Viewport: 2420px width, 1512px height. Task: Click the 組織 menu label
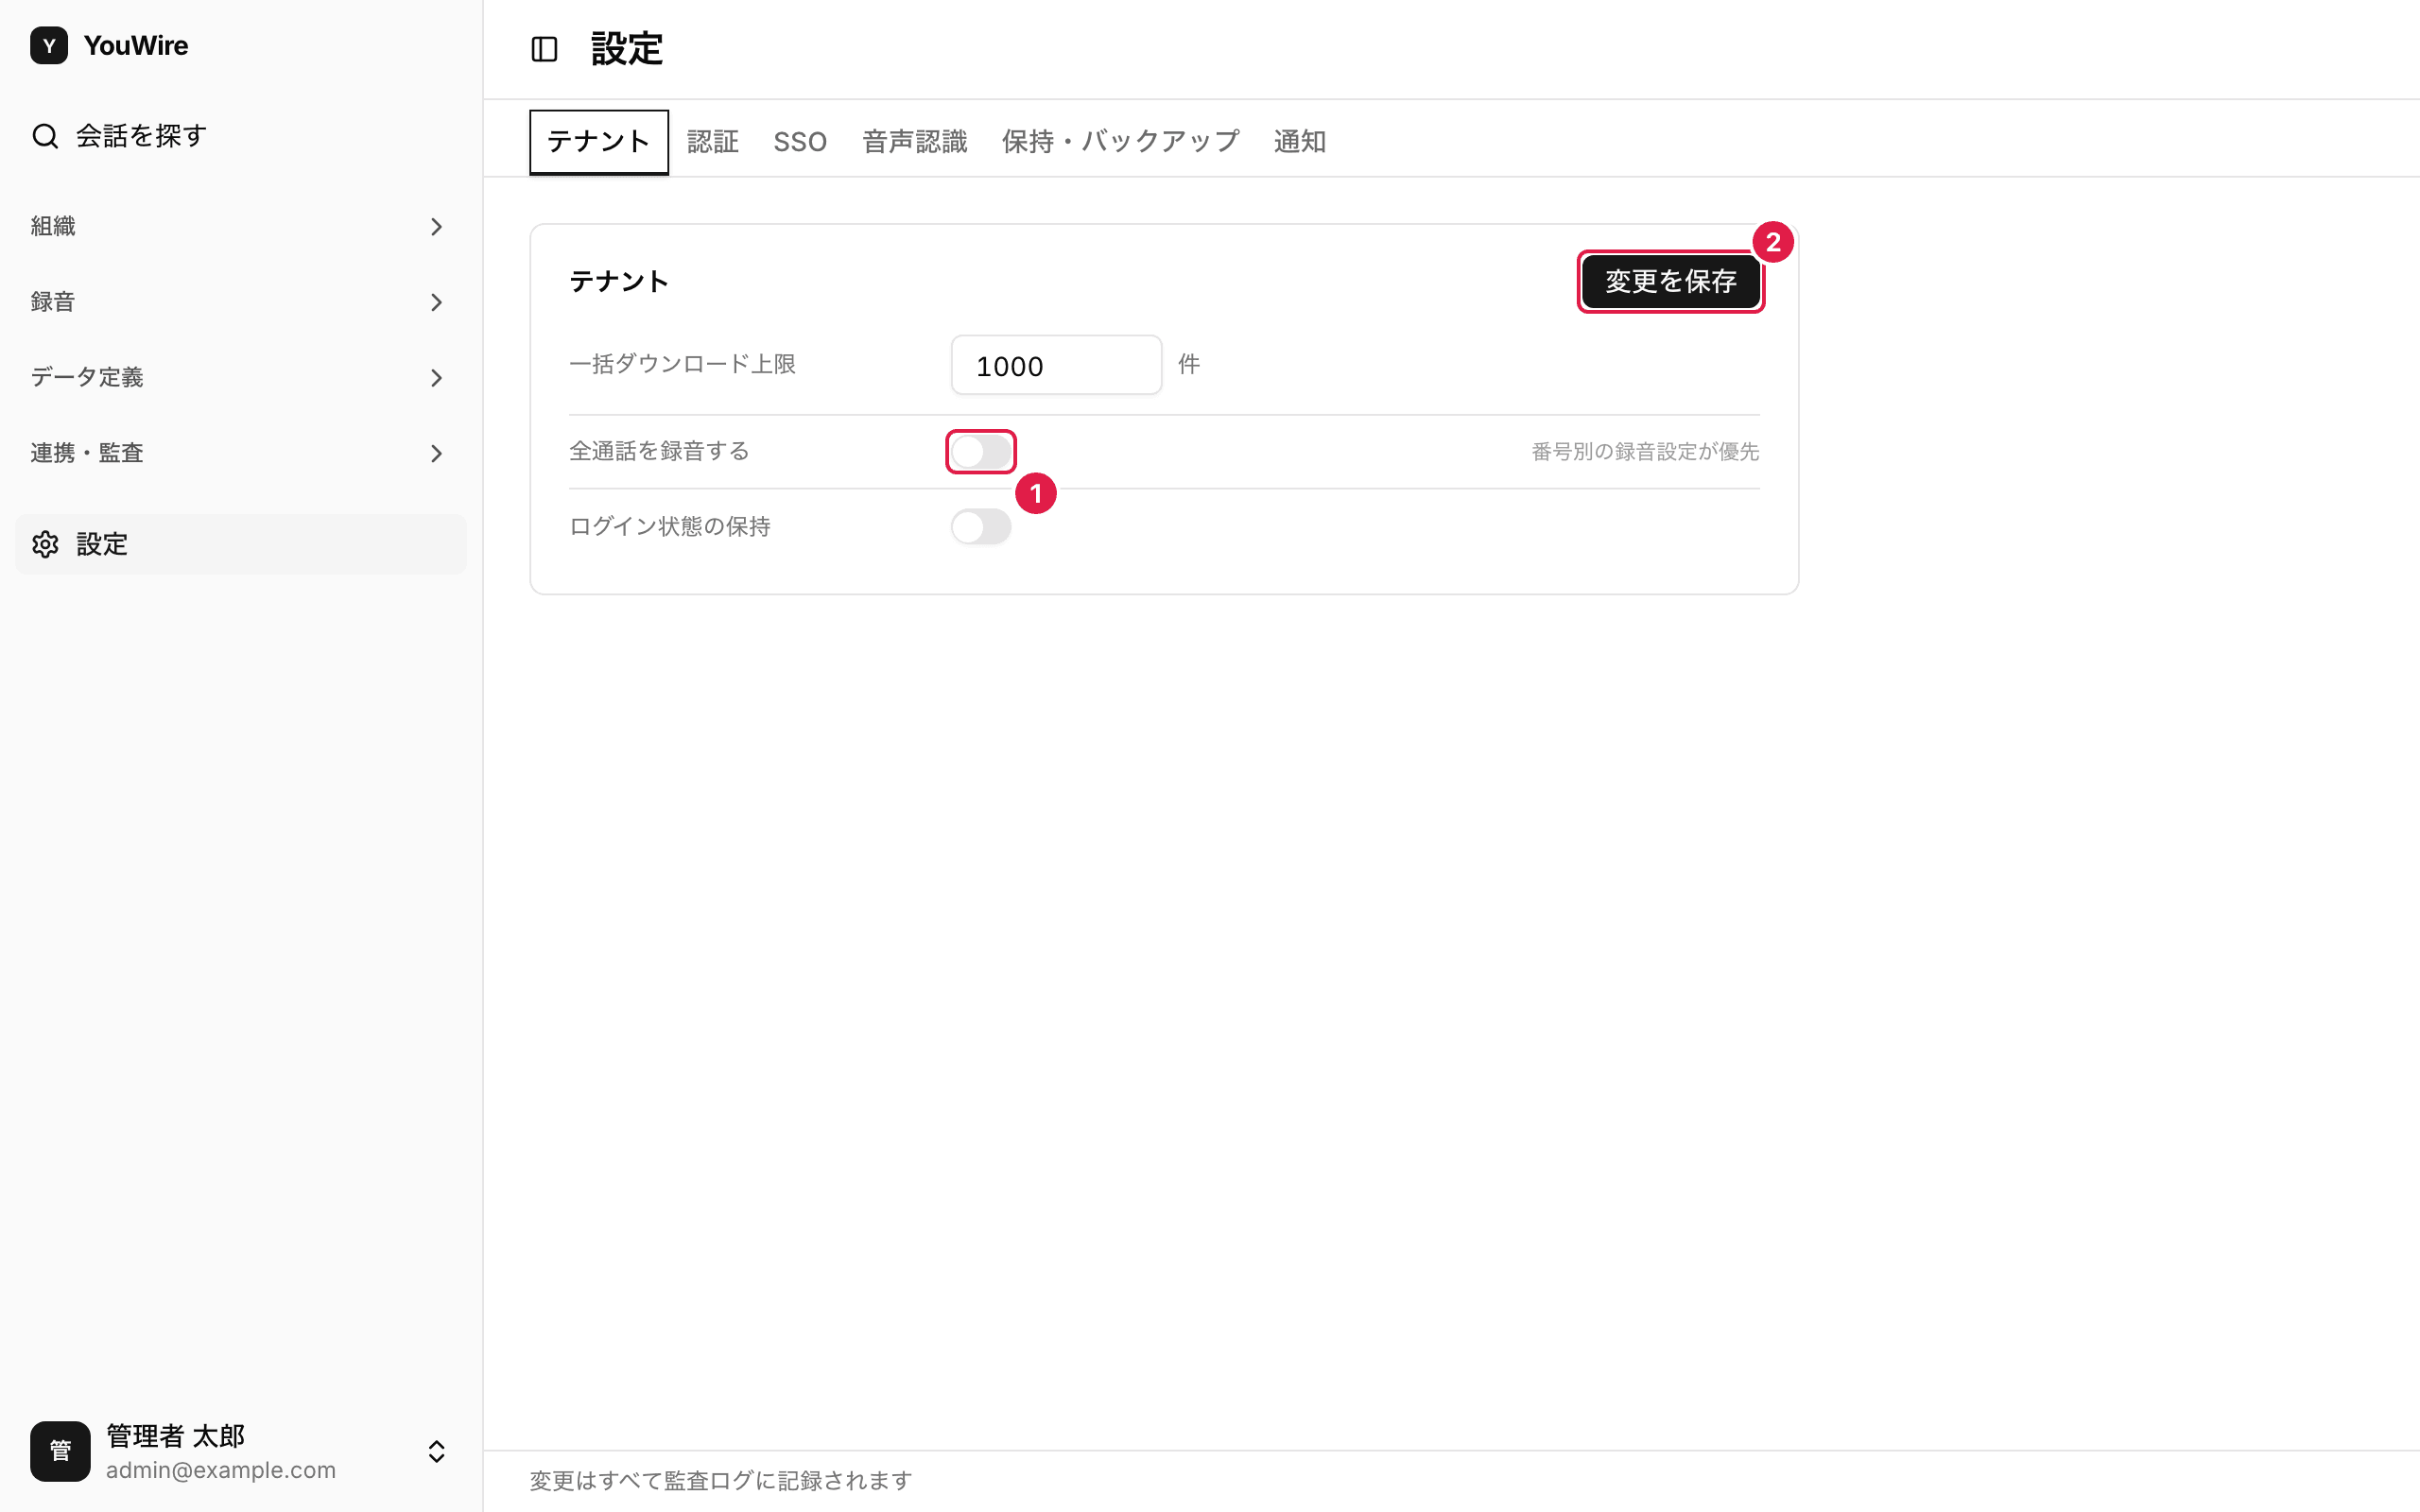click(53, 227)
